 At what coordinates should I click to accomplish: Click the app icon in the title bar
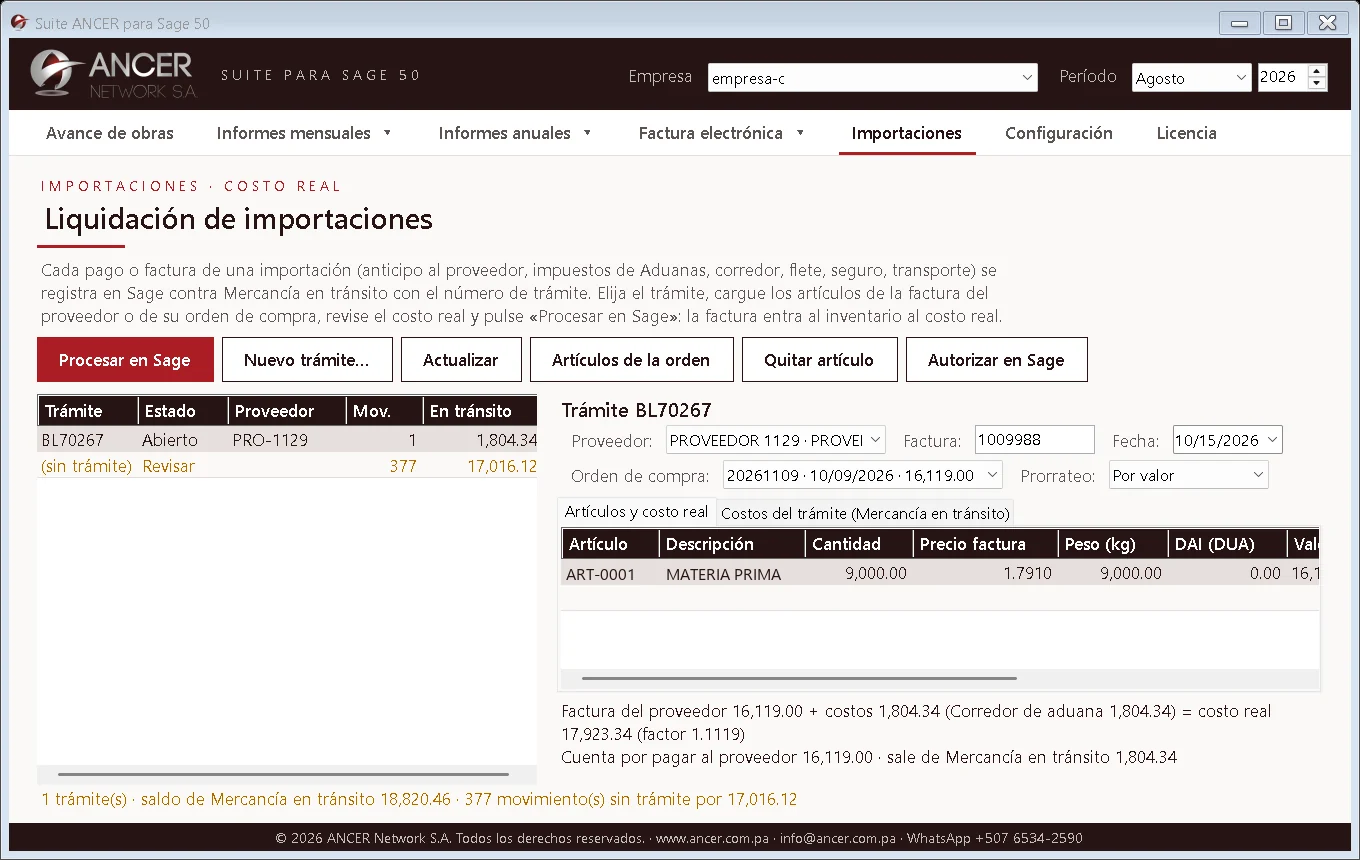point(19,23)
